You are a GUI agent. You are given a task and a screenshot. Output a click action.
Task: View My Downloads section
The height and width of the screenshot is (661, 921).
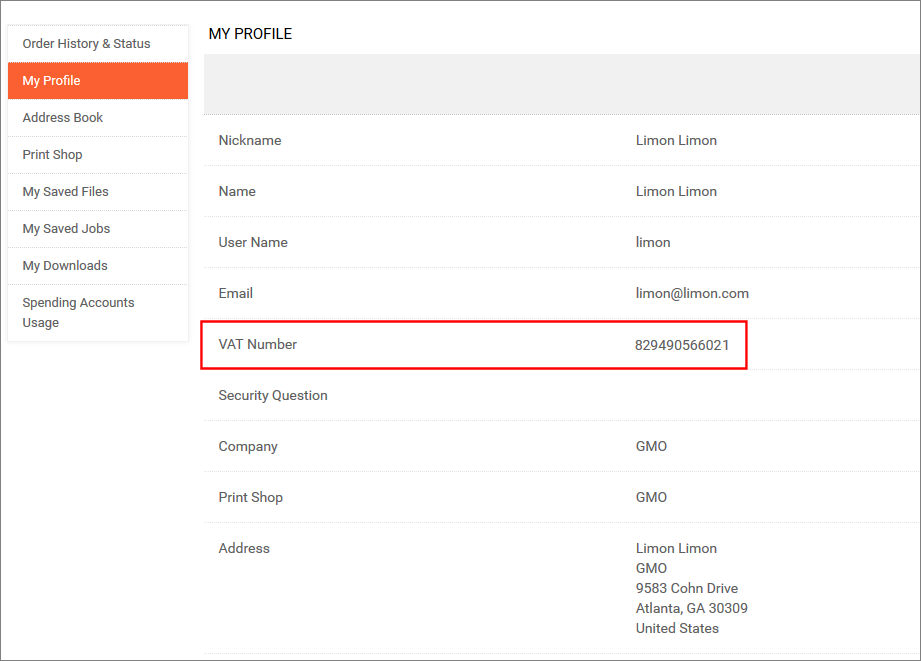(x=65, y=266)
